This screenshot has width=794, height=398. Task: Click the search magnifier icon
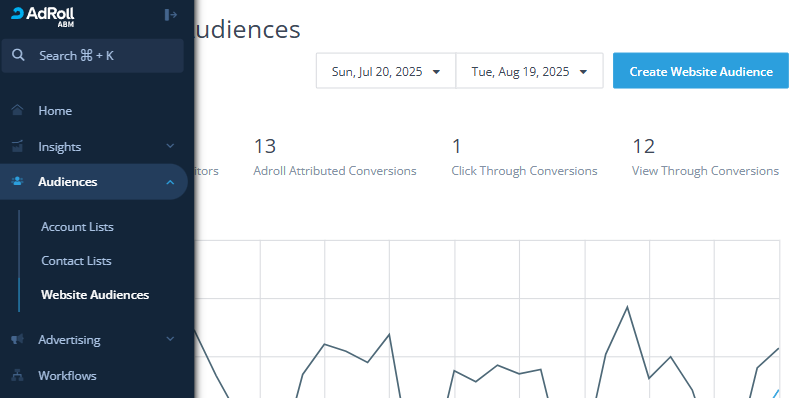click(x=18, y=55)
